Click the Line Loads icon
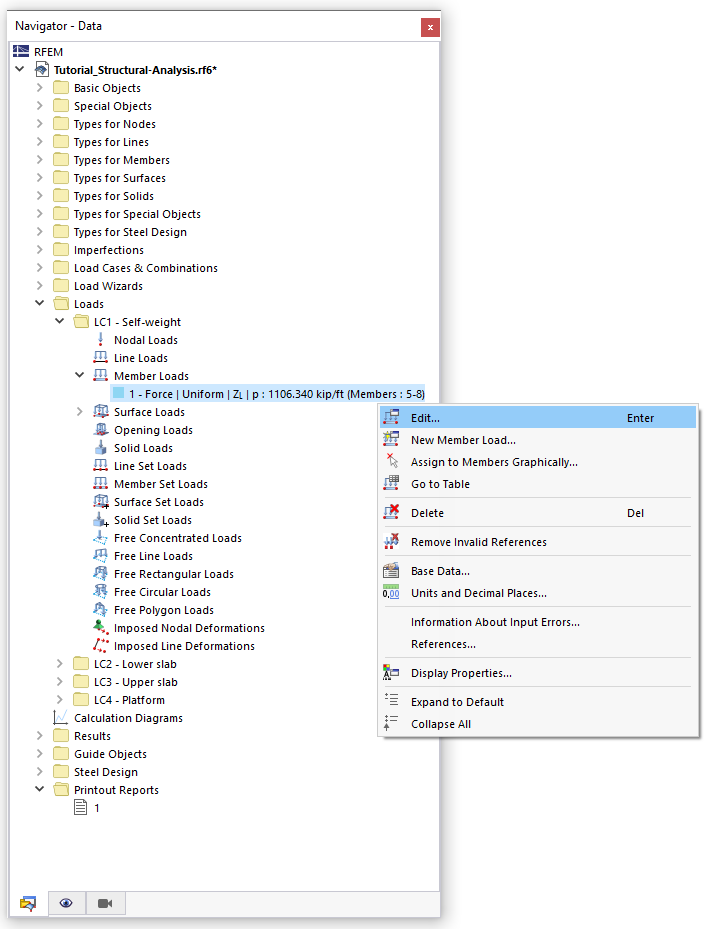The image size is (707, 929). point(101,357)
